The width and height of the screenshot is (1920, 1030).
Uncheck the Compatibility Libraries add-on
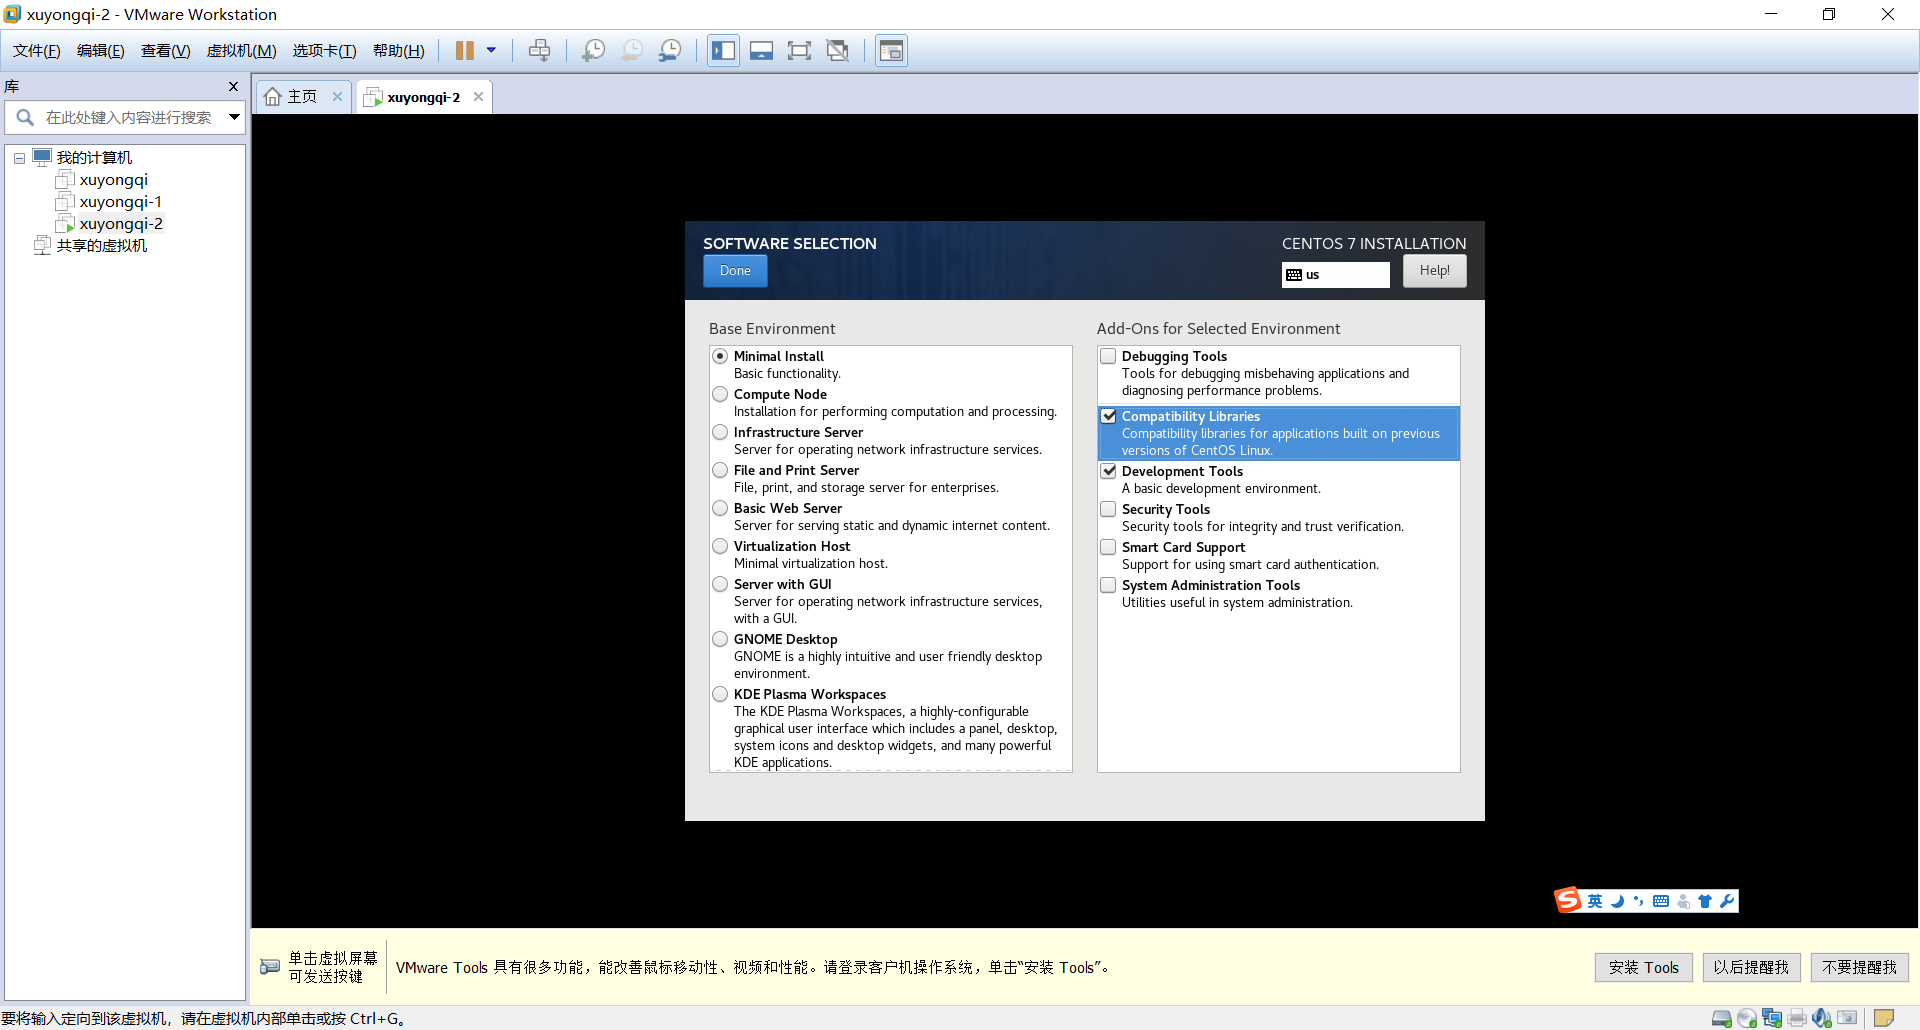[x=1108, y=416]
